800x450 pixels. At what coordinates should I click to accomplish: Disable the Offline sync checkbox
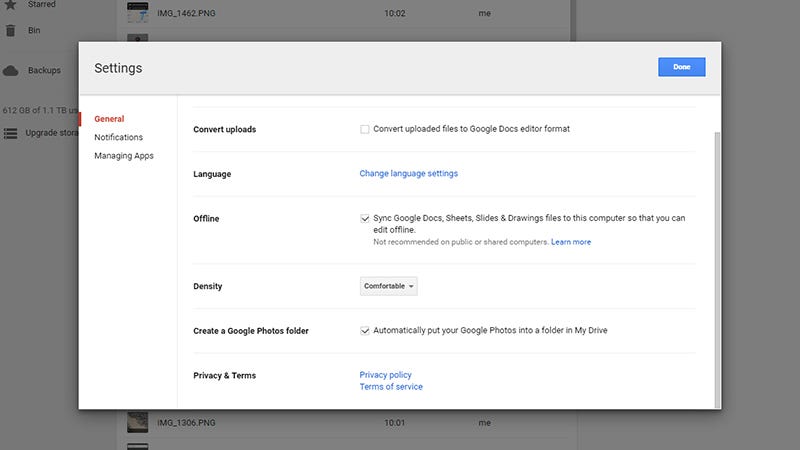(364, 218)
